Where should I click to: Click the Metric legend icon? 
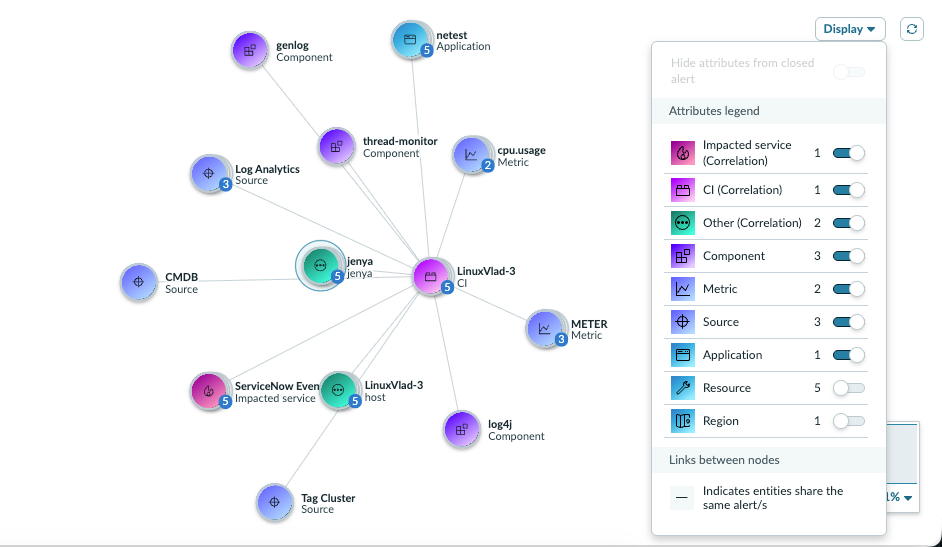click(x=682, y=289)
